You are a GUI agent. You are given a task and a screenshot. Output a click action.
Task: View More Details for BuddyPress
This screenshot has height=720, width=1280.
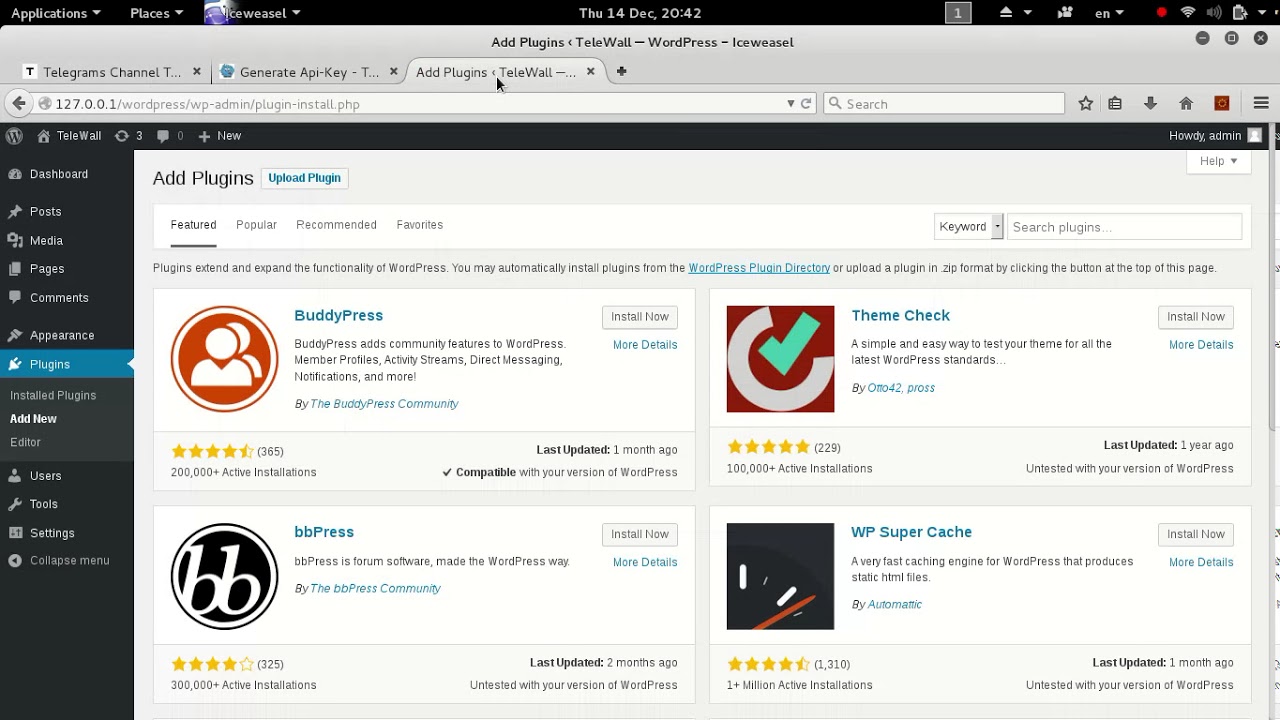tap(645, 345)
